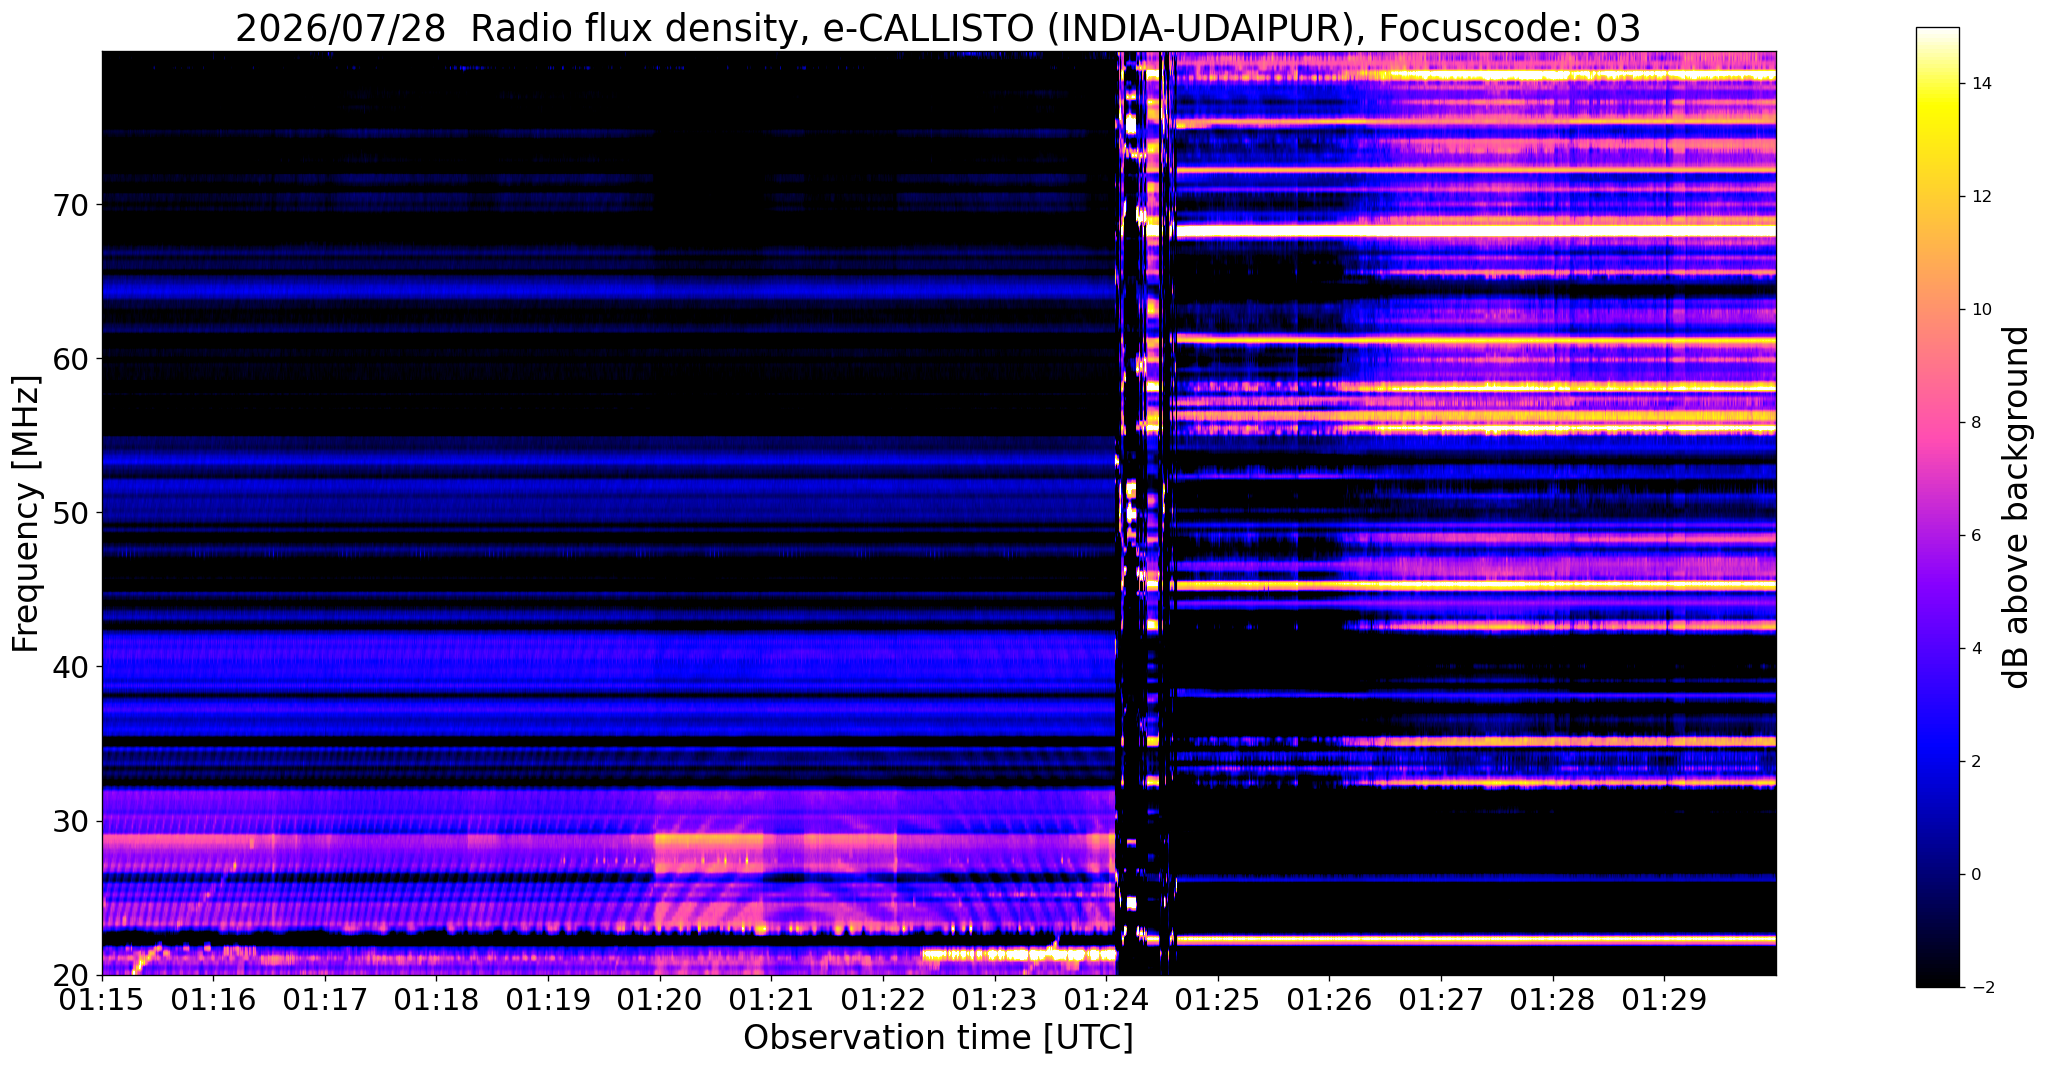Click the 01:27 time axis tick label
The image size is (2047, 1067).
click(1441, 1001)
